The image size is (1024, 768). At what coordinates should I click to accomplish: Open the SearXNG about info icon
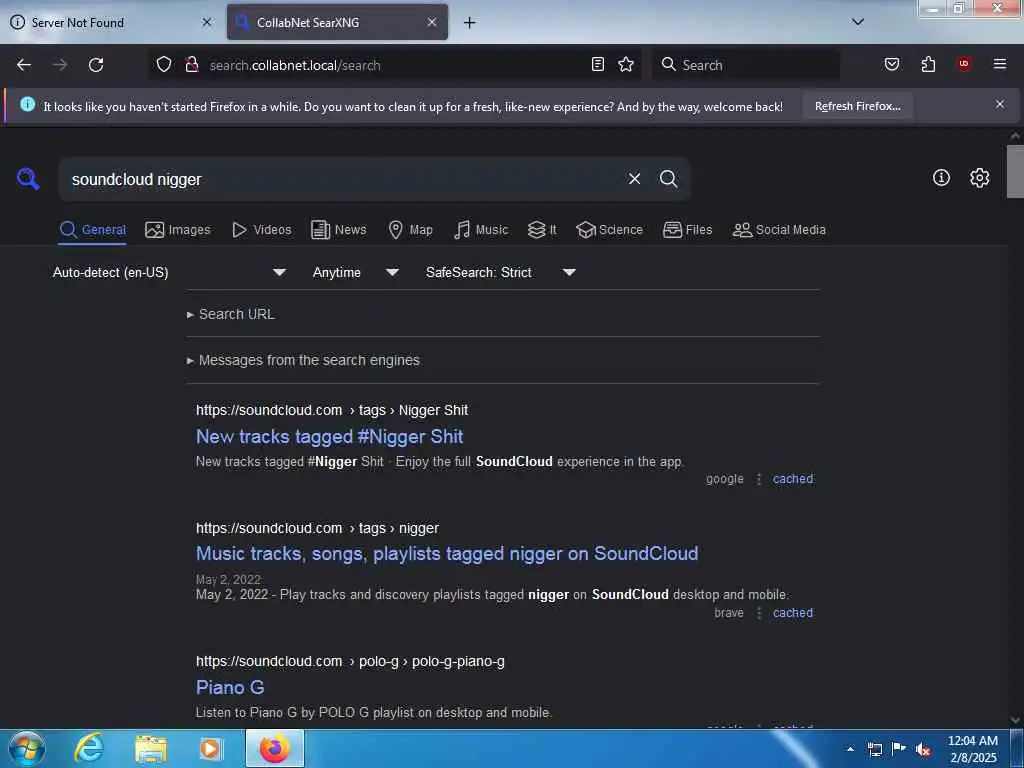[941, 178]
